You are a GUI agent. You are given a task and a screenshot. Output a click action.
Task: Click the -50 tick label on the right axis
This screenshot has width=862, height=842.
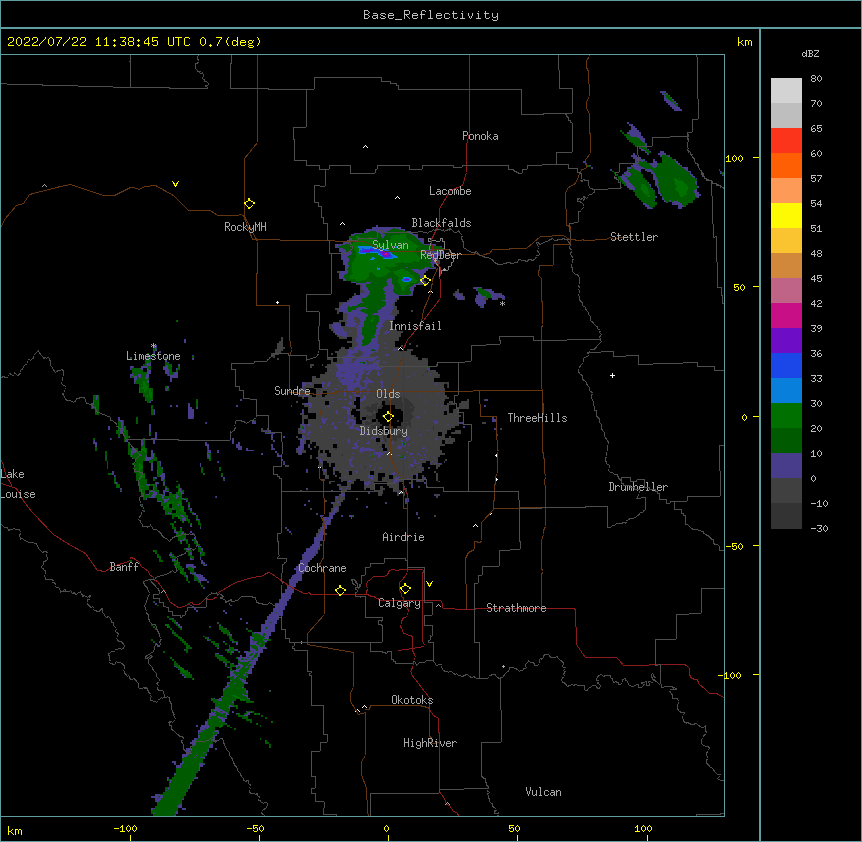(x=734, y=546)
